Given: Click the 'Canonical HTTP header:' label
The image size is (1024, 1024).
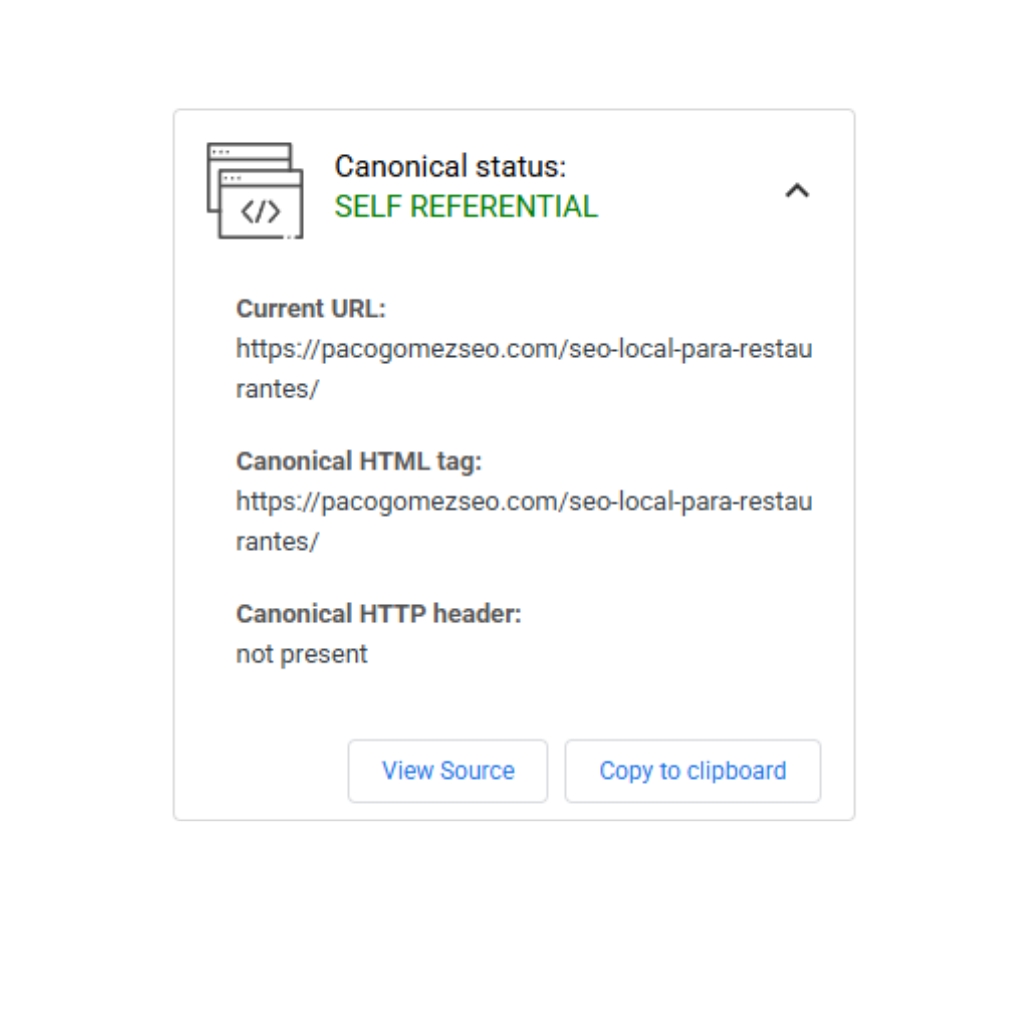Looking at the screenshot, I should pos(378,613).
